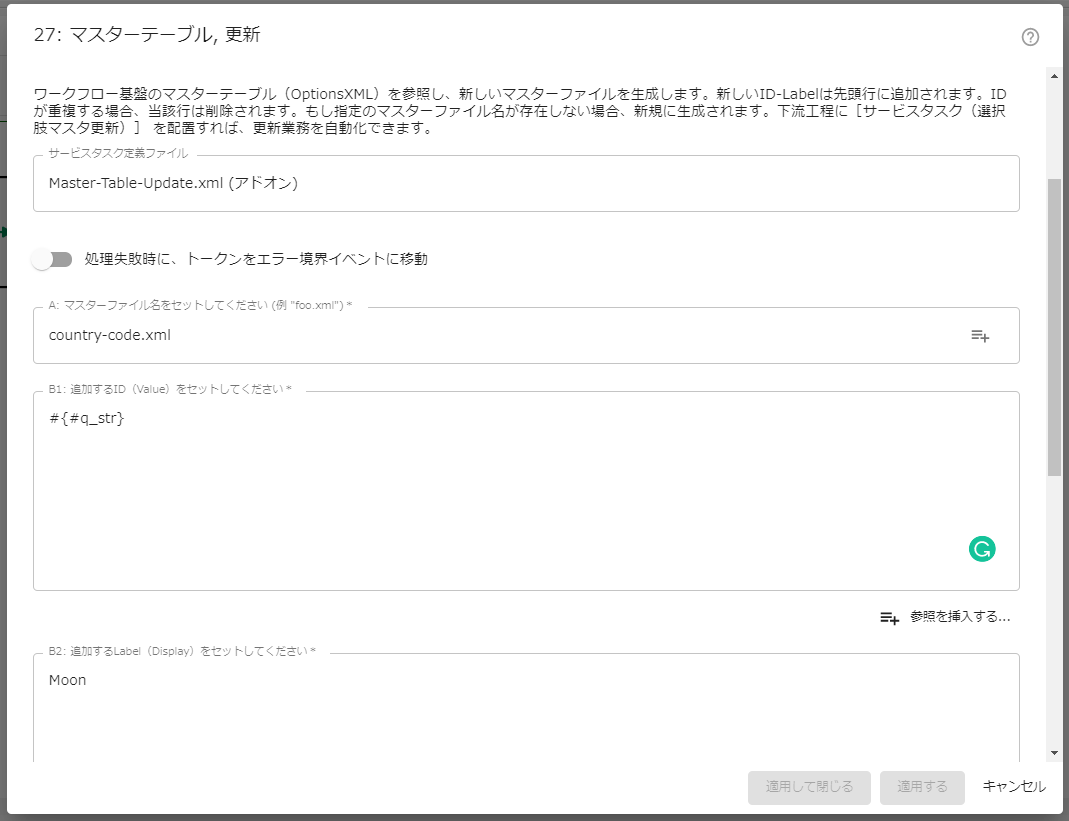The width and height of the screenshot is (1069, 821).
Task: Click insert-reference icon next to 参照を挿入する label
Action: pos(889,618)
